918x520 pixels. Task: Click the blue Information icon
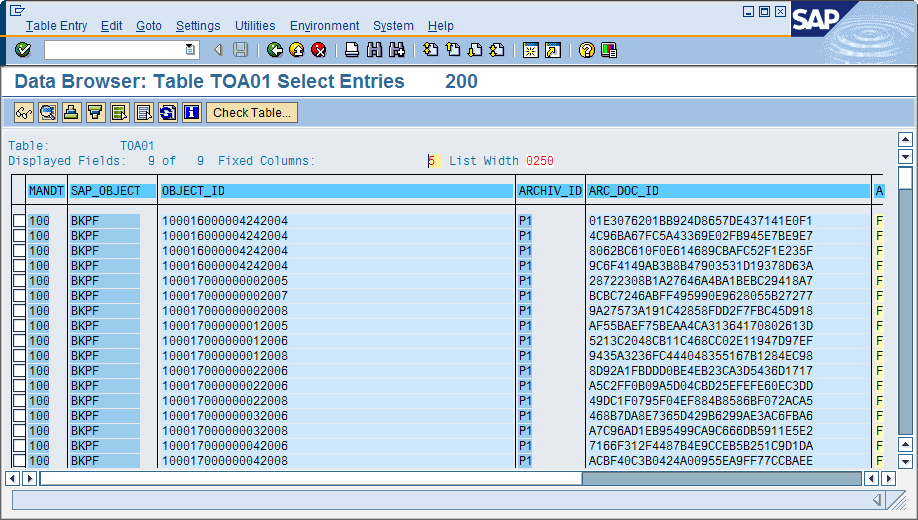[x=191, y=113]
